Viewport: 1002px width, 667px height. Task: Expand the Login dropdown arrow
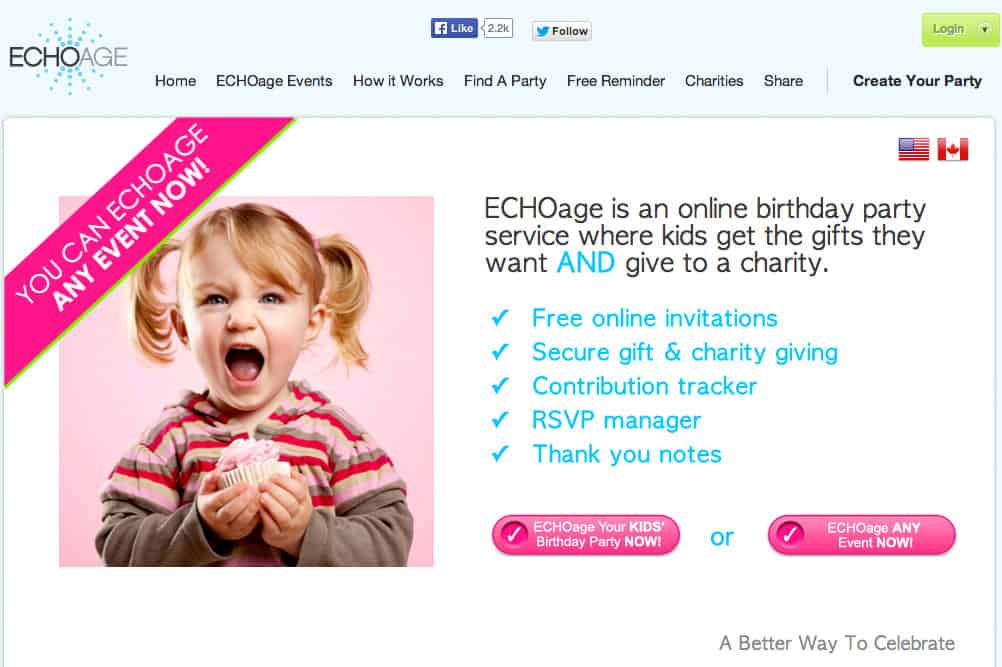[985, 29]
